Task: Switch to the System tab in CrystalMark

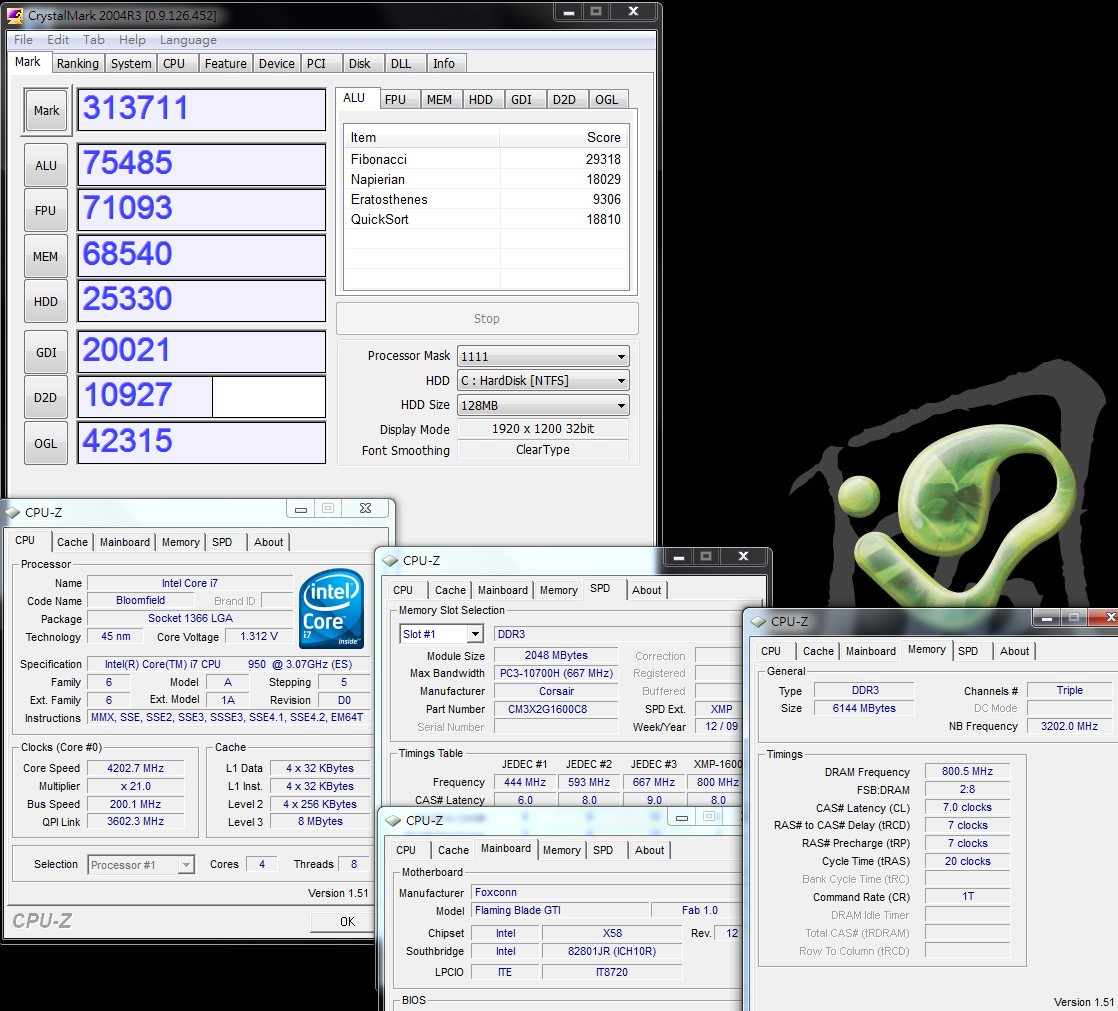Action: coord(131,63)
